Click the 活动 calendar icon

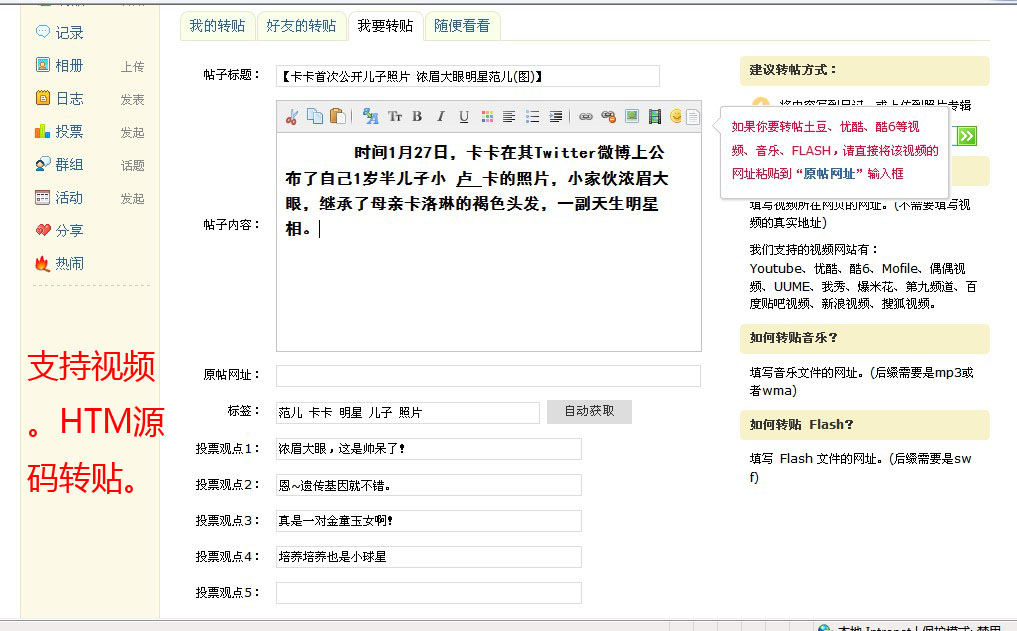click(43, 197)
